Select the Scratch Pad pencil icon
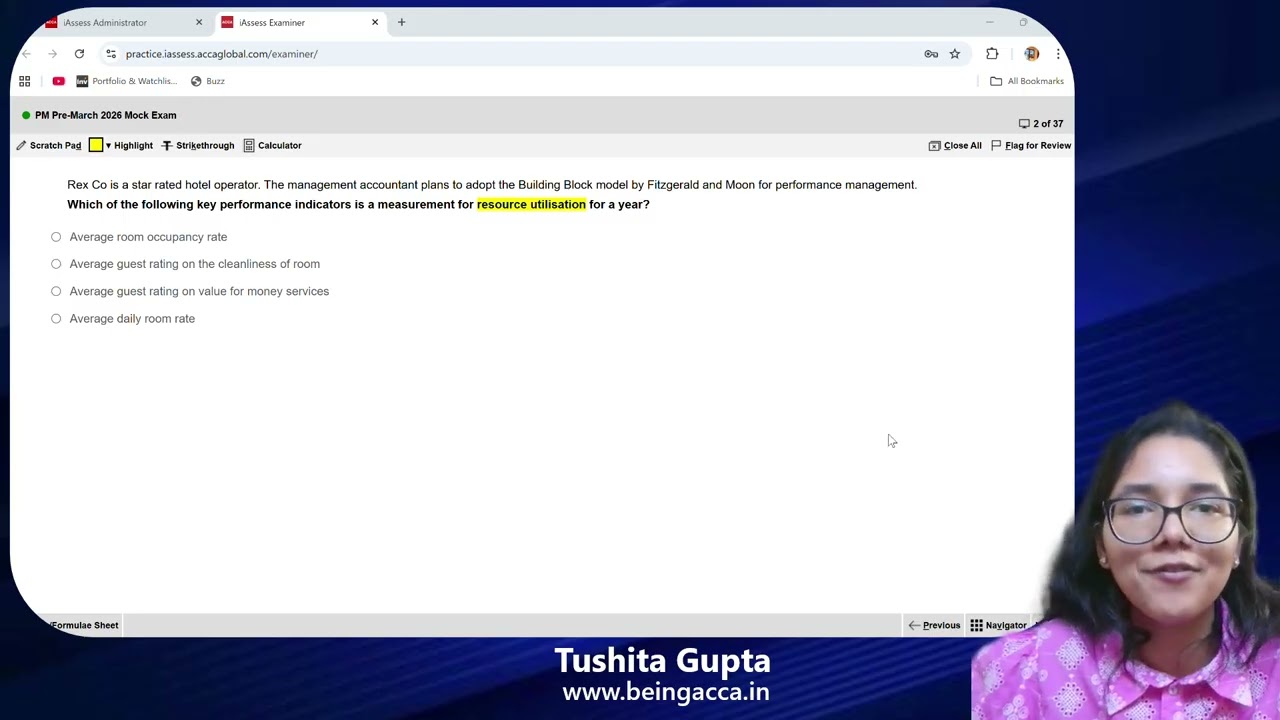 [x=21, y=145]
